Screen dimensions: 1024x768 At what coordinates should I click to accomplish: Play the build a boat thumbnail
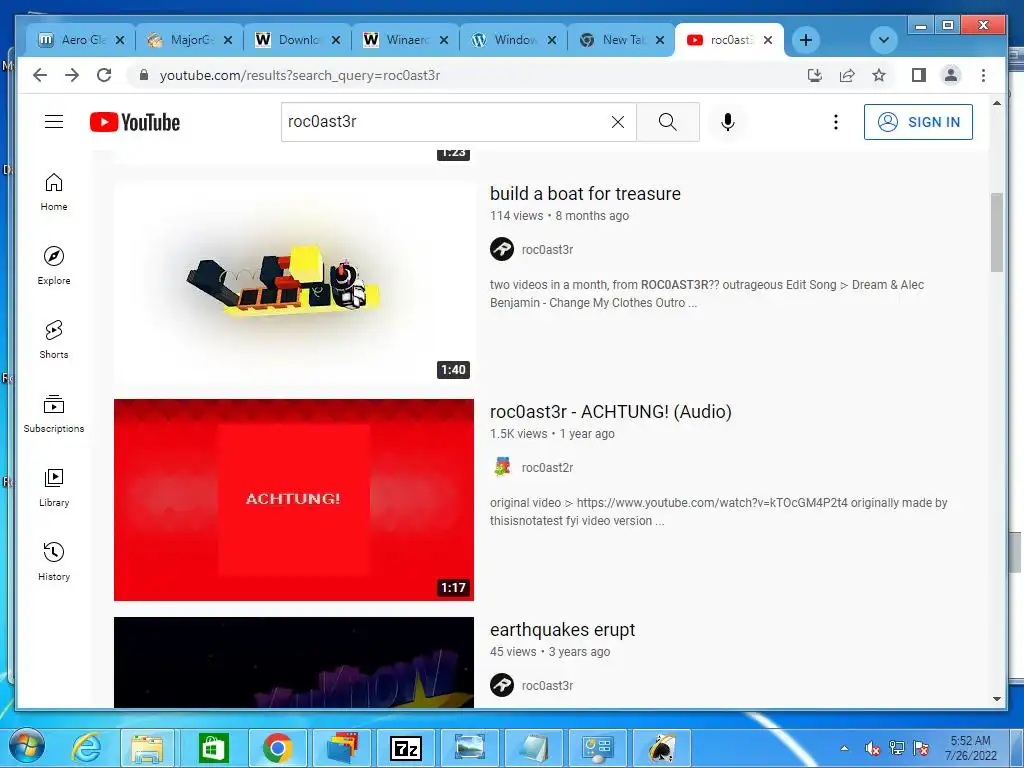coord(294,282)
